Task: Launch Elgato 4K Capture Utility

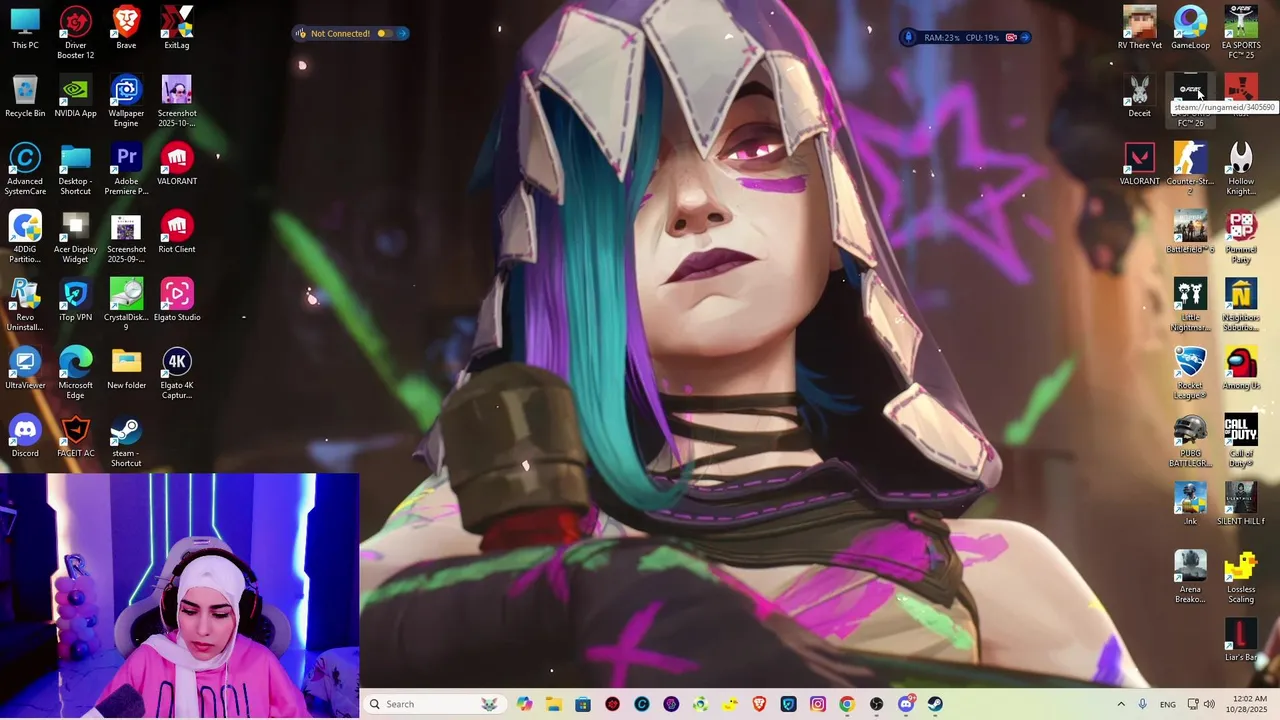Action: pyautogui.click(x=177, y=372)
